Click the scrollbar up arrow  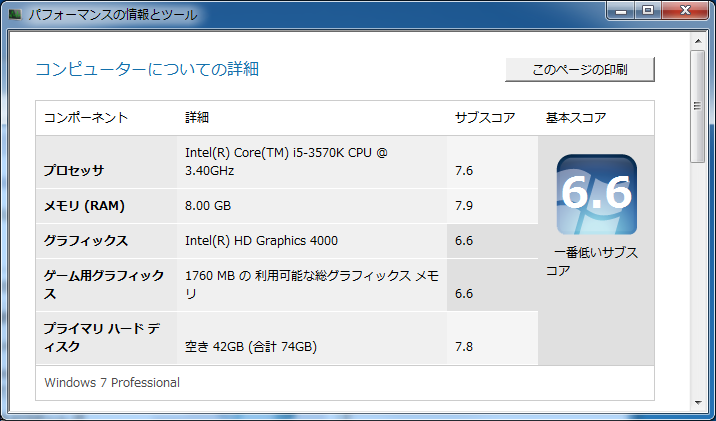tap(698, 41)
